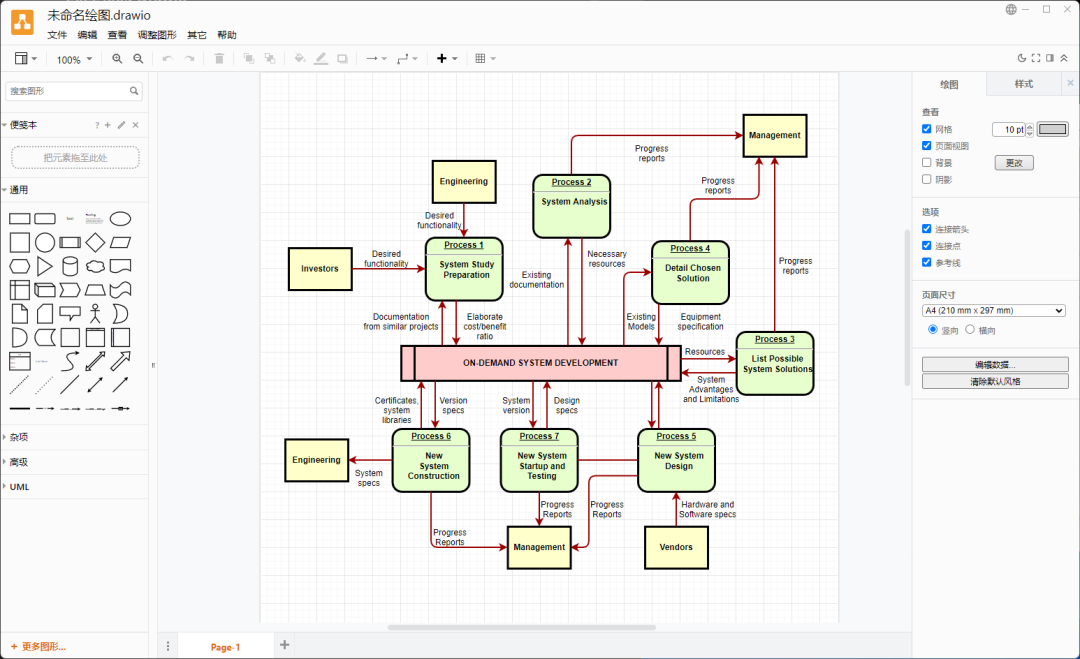Viewport: 1080px width, 659px height.
Task: Open the 帮助 menu
Action: click(227, 35)
